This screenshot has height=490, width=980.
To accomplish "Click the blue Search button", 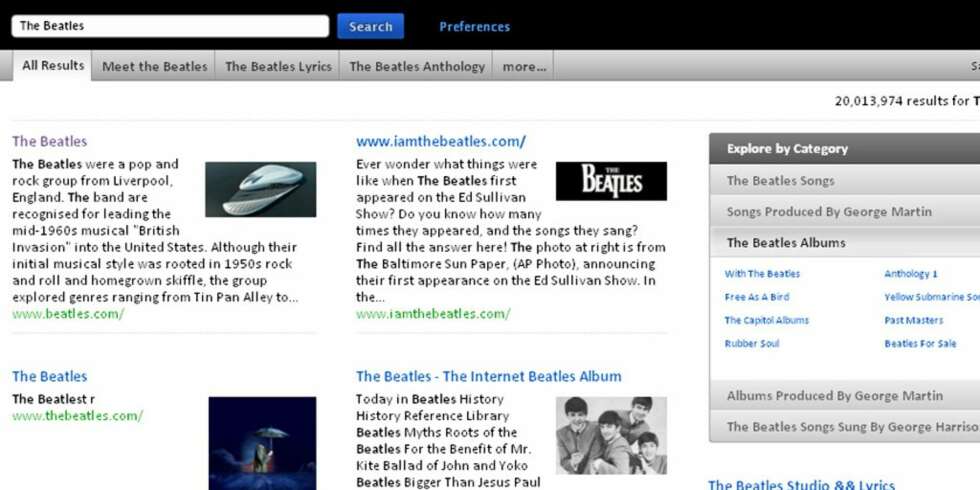I will [371, 26].
